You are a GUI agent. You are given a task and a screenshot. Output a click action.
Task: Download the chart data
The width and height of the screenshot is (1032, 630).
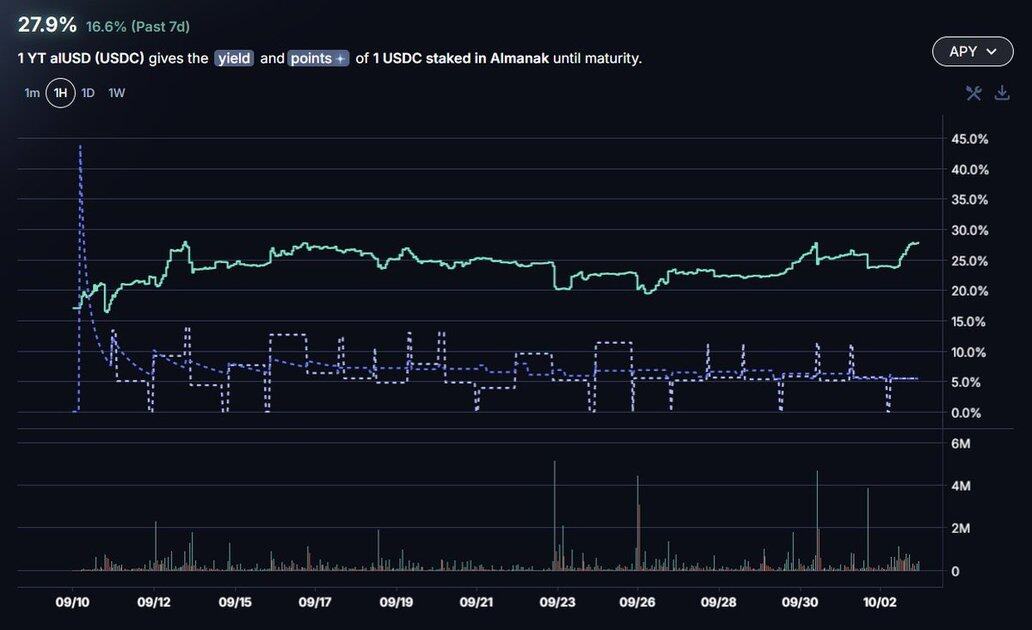pyautogui.click(x=1002, y=93)
